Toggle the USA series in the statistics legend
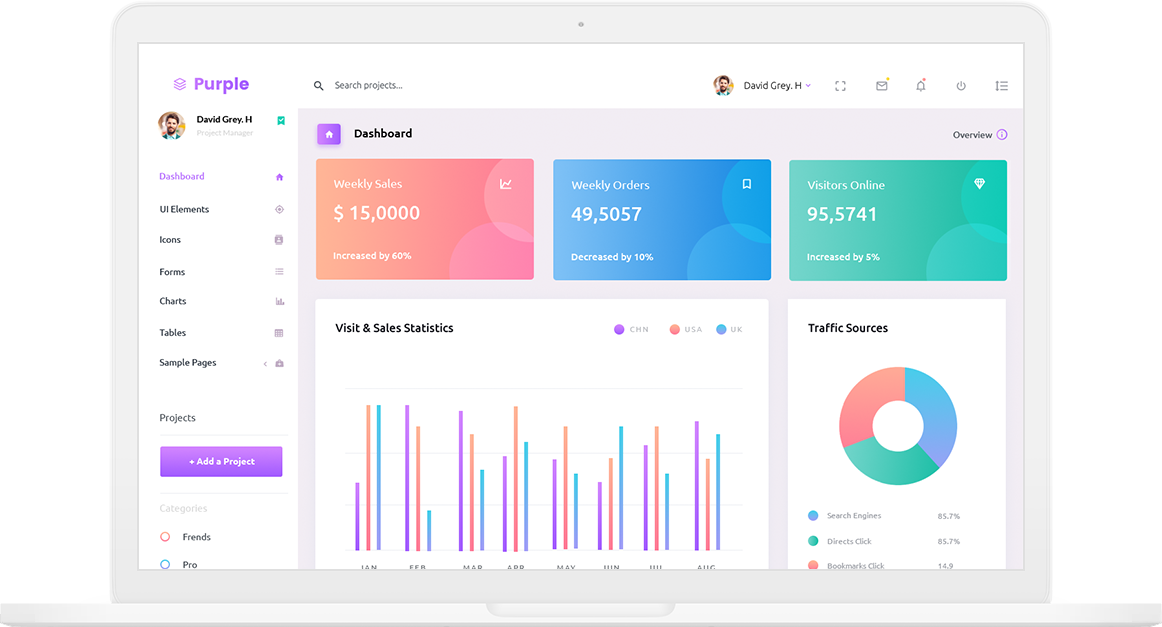The width and height of the screenshot is (1162, 627). coord(685,329)
